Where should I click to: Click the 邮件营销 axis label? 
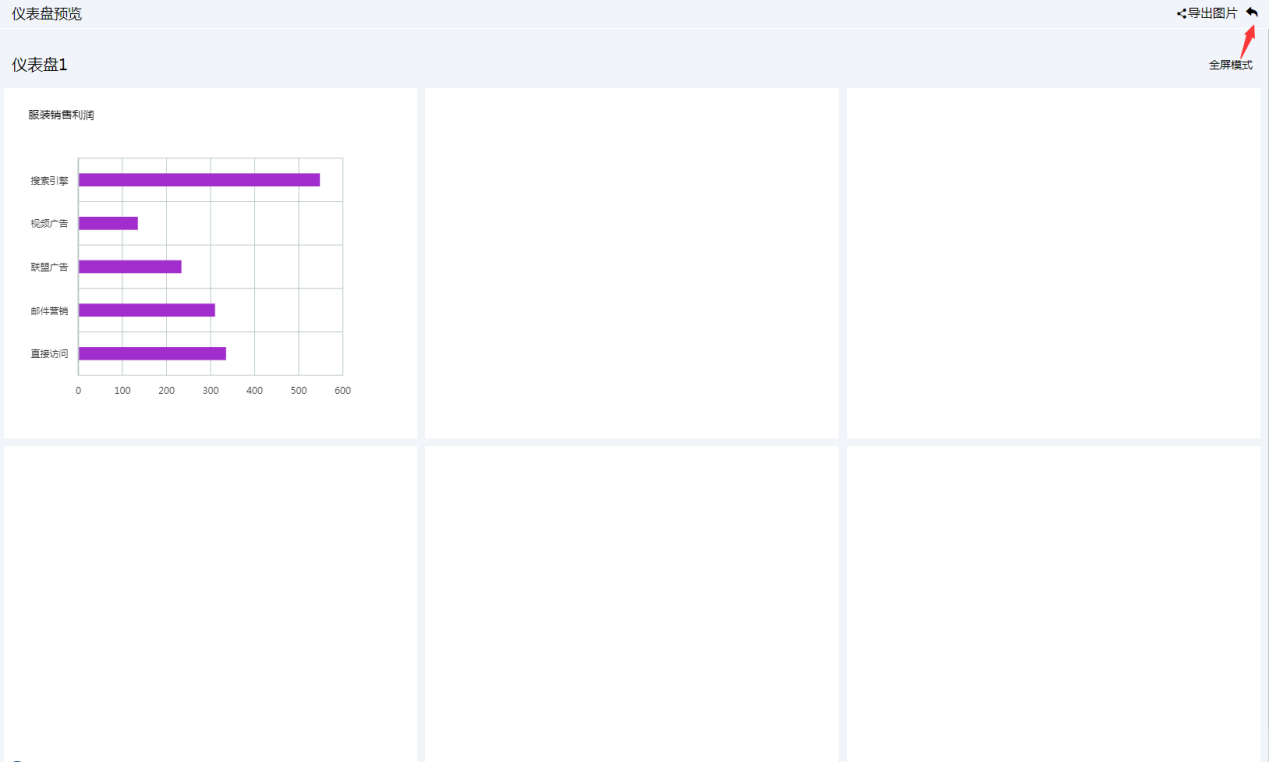50,311
